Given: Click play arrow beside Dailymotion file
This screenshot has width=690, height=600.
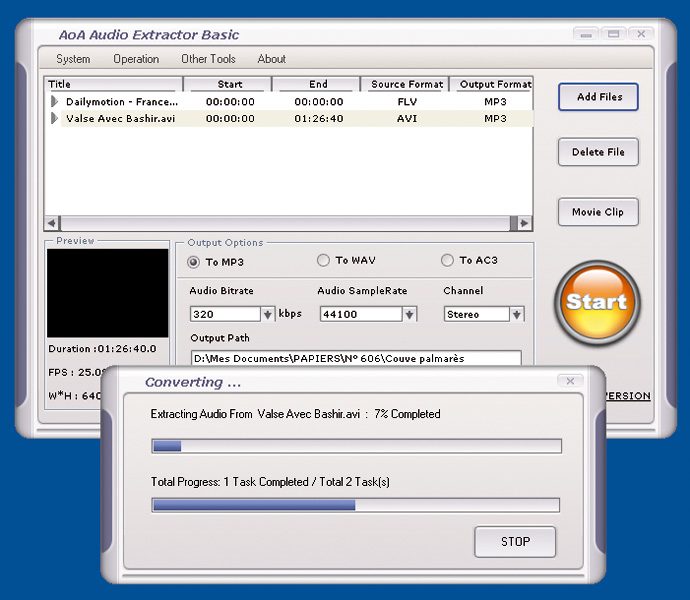Looking at the screenshot, I should [x=55, y=101].
